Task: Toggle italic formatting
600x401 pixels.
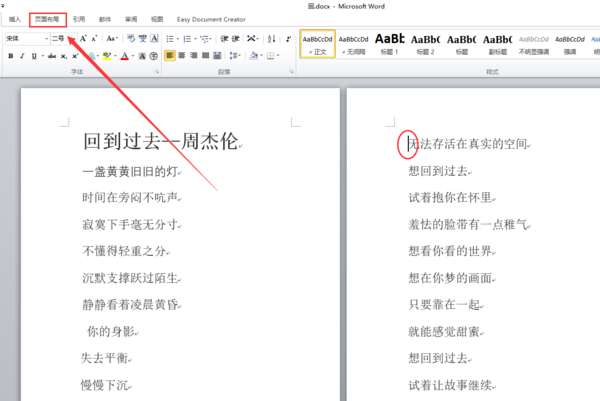Action: (22, 56)
